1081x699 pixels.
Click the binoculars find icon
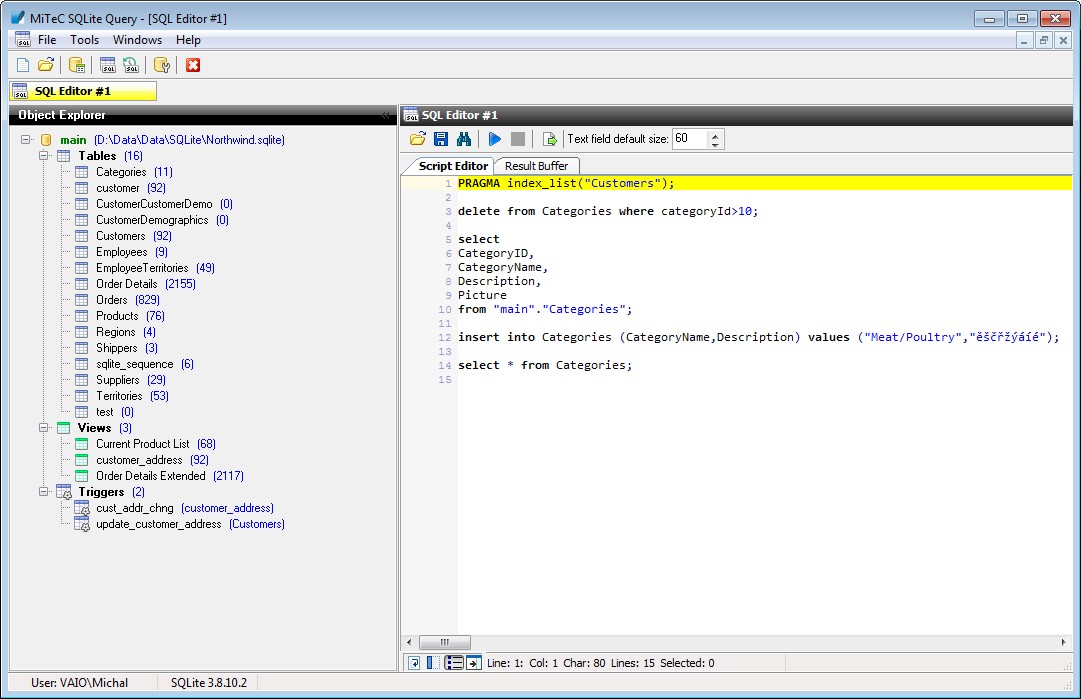464,139
